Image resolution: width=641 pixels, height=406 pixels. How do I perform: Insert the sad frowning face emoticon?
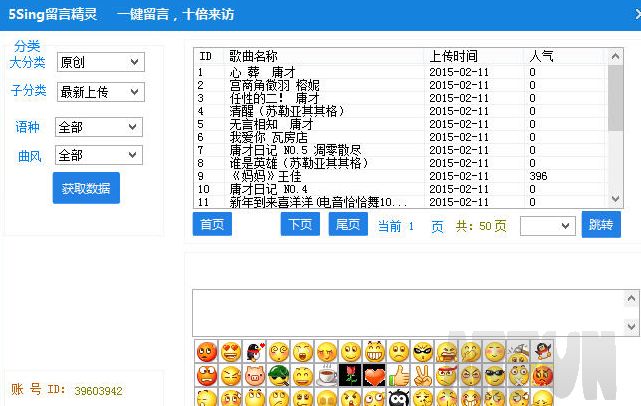point(399,351)
